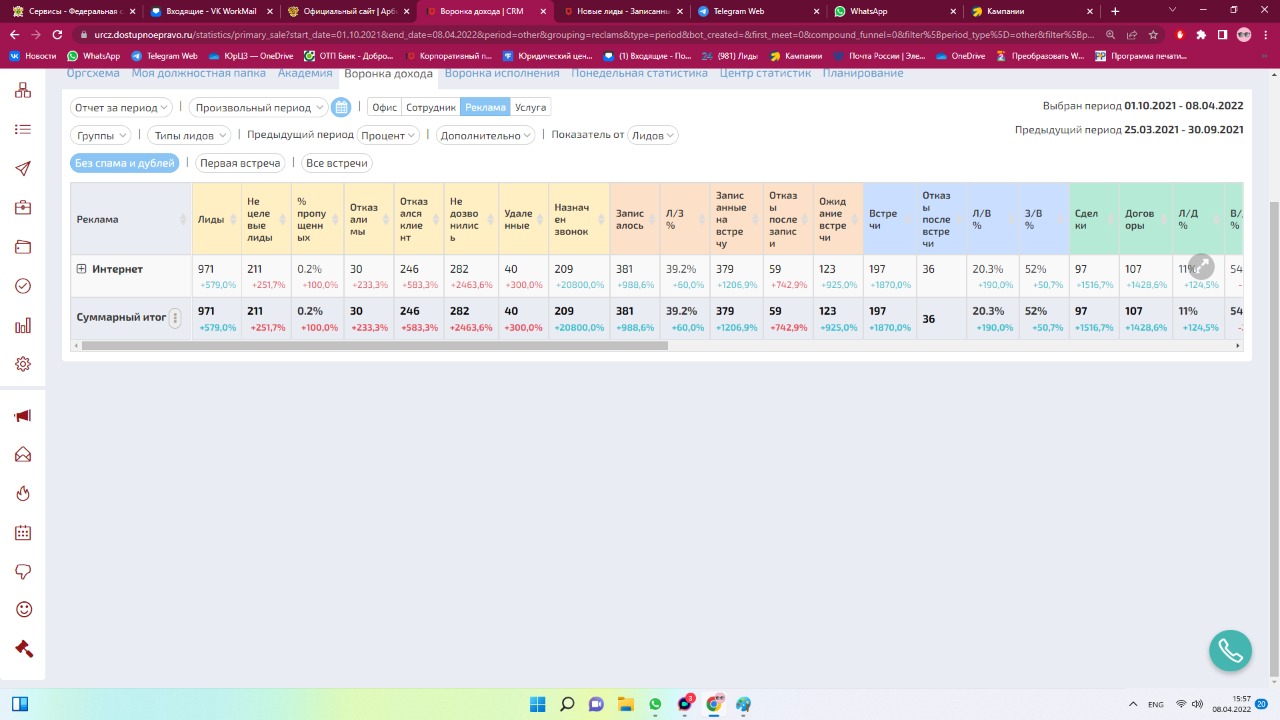Select 'Сотрудник' grouping button
The image size is (1280, 720).
(x=431, y=107)
